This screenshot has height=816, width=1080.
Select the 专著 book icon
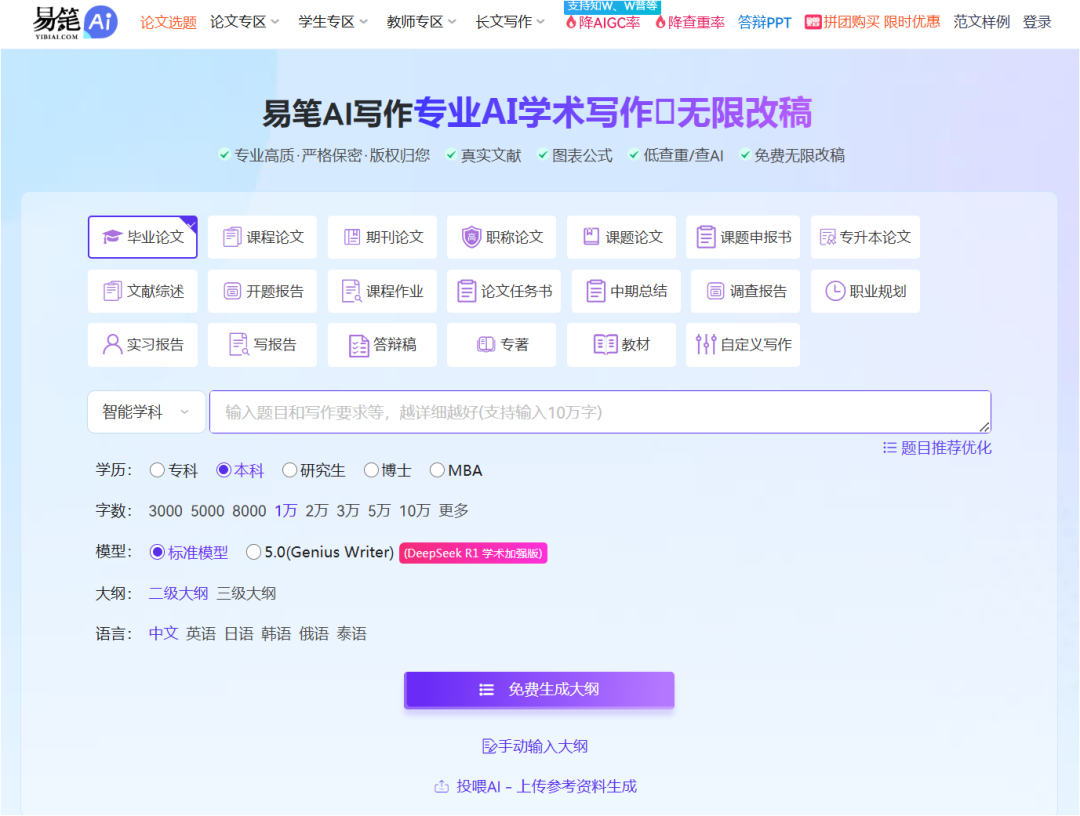click(x=486, y=344)
